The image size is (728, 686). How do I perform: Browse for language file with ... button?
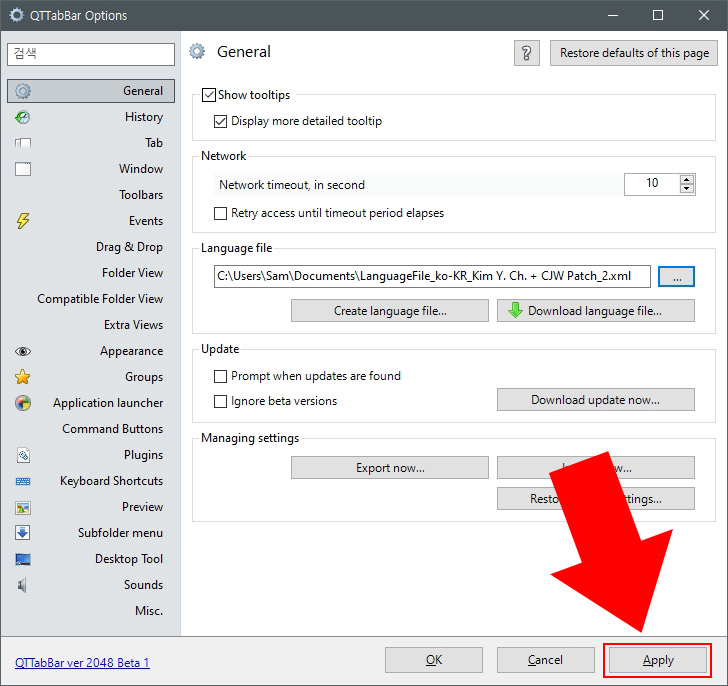[676, 277]
